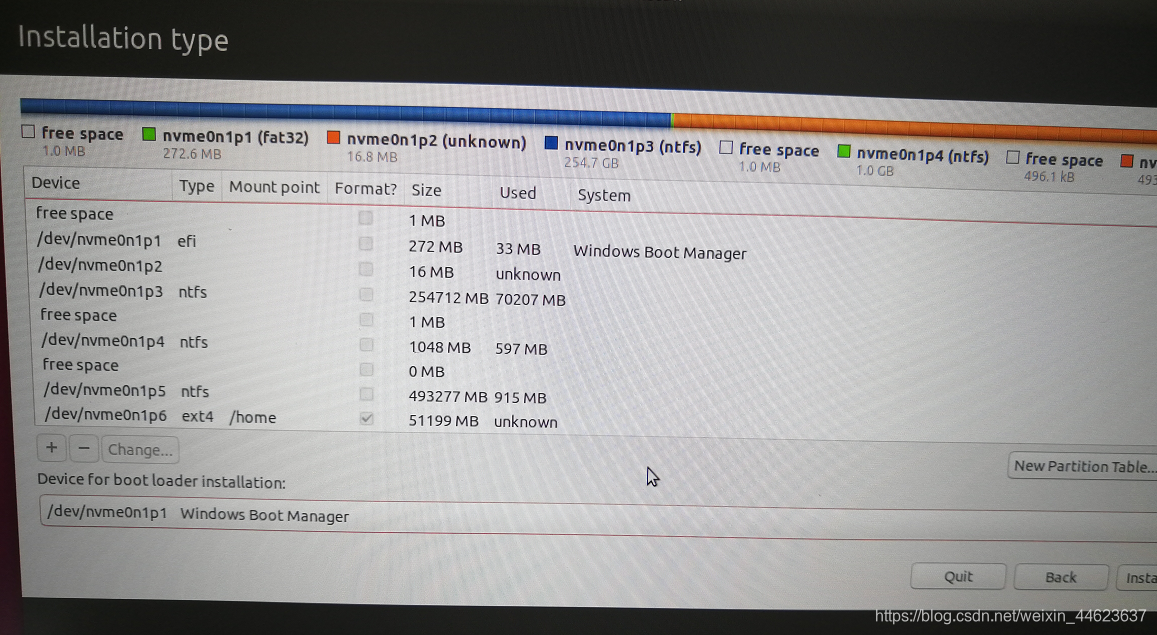Viewport: 1157px width, 635px height.
Task: Click the 254712 MB size cell
Action: click(x=448, y=298)
